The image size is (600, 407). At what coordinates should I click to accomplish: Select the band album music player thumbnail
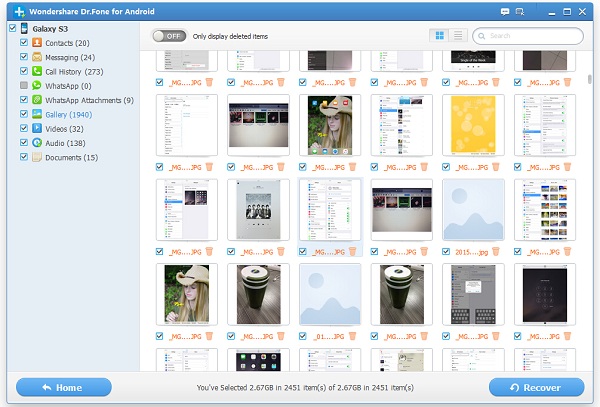(x=258, y=210)
